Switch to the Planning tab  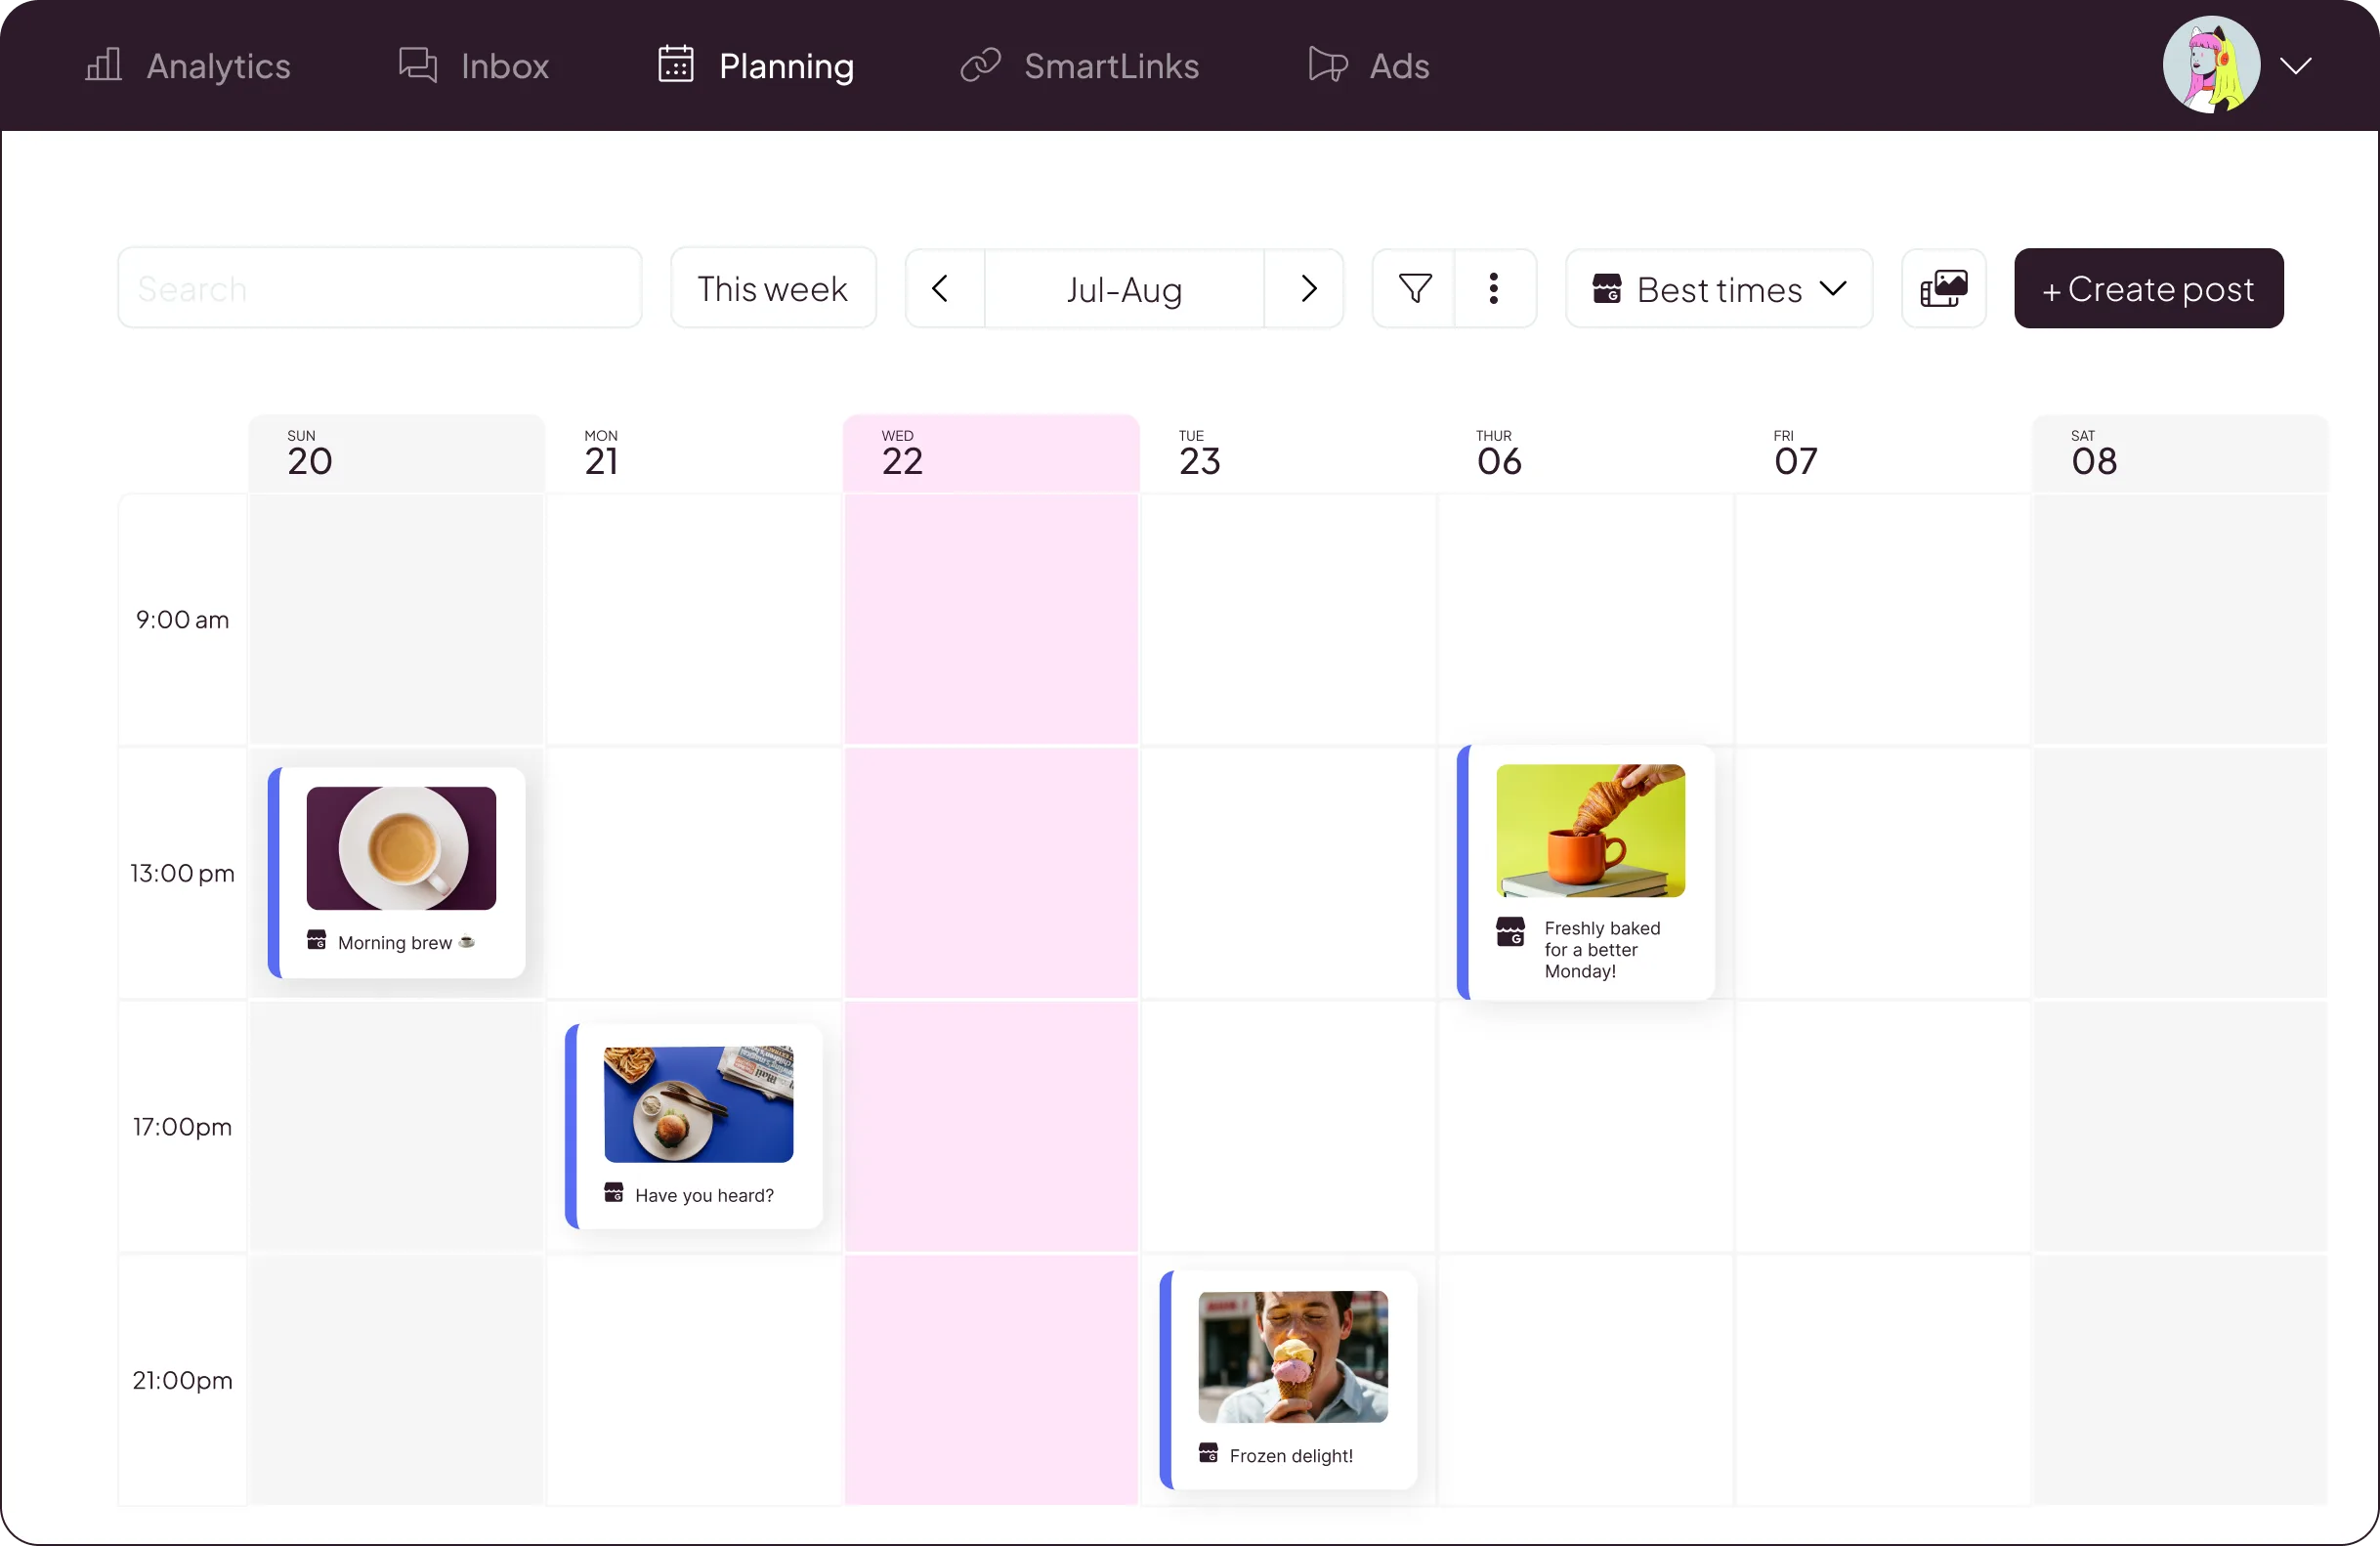(x=756, y=66)
